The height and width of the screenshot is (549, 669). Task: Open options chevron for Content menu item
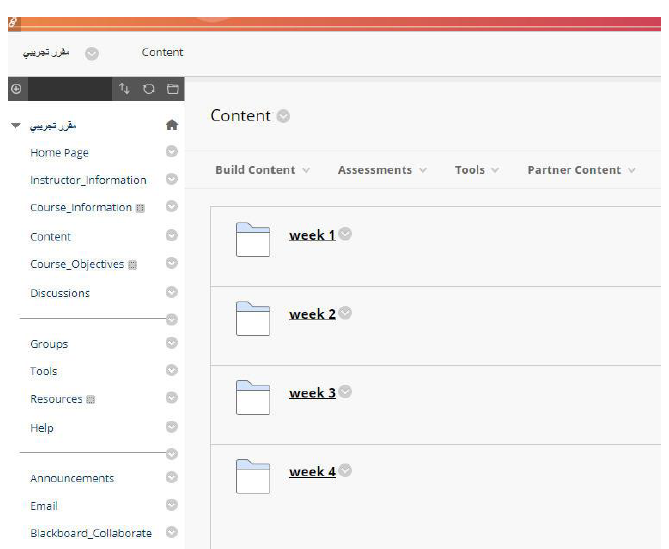tap(172, 235)
